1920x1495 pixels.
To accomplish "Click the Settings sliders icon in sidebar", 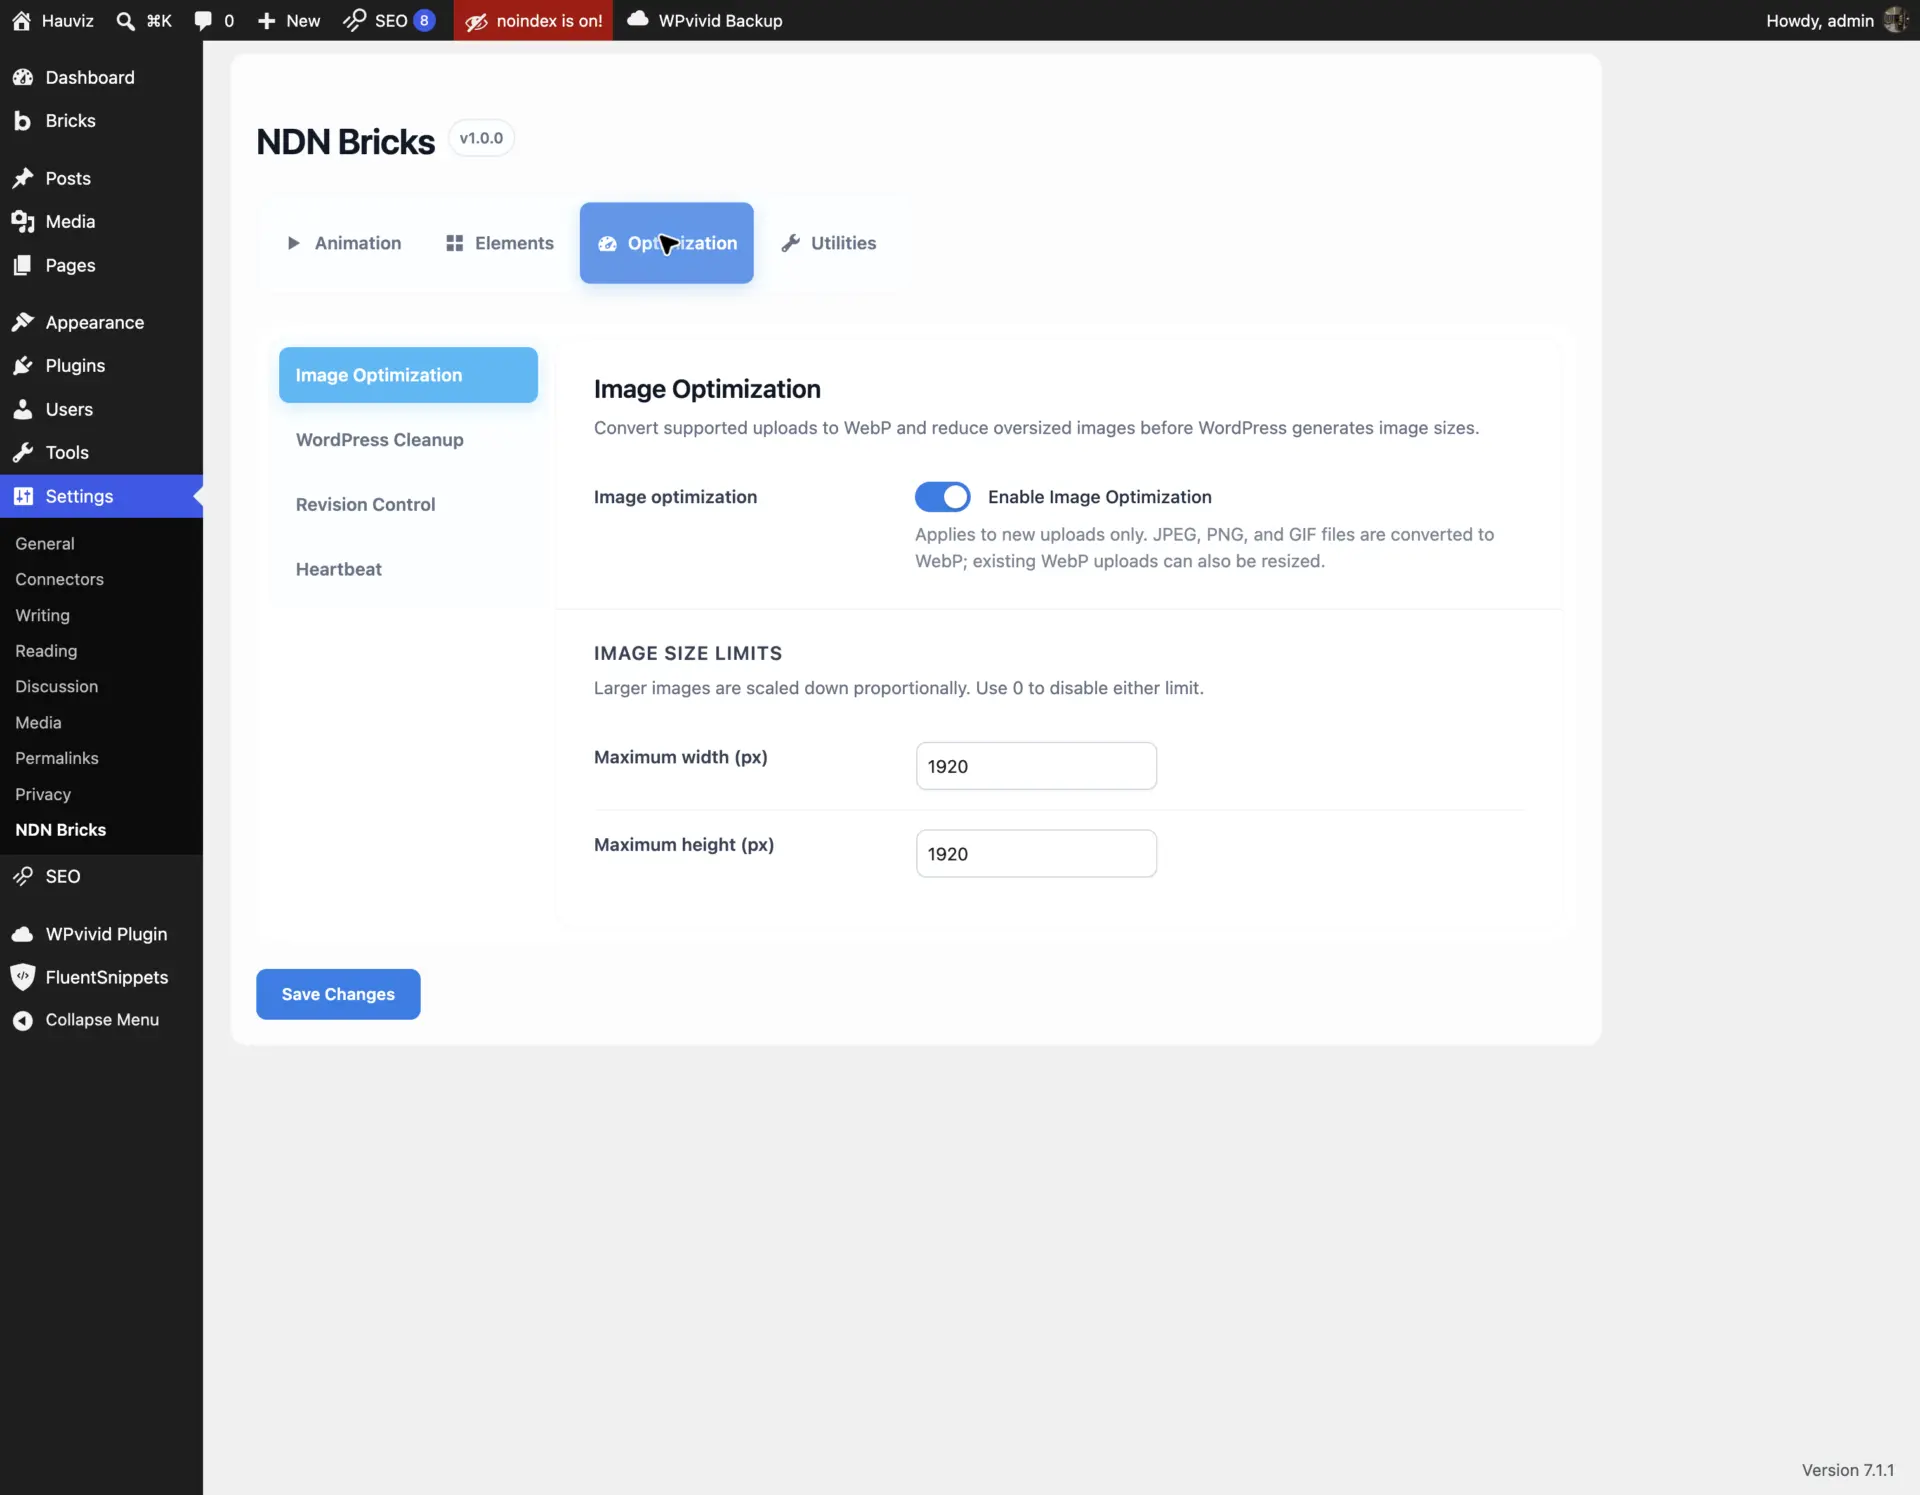I will tap(23, 496).
